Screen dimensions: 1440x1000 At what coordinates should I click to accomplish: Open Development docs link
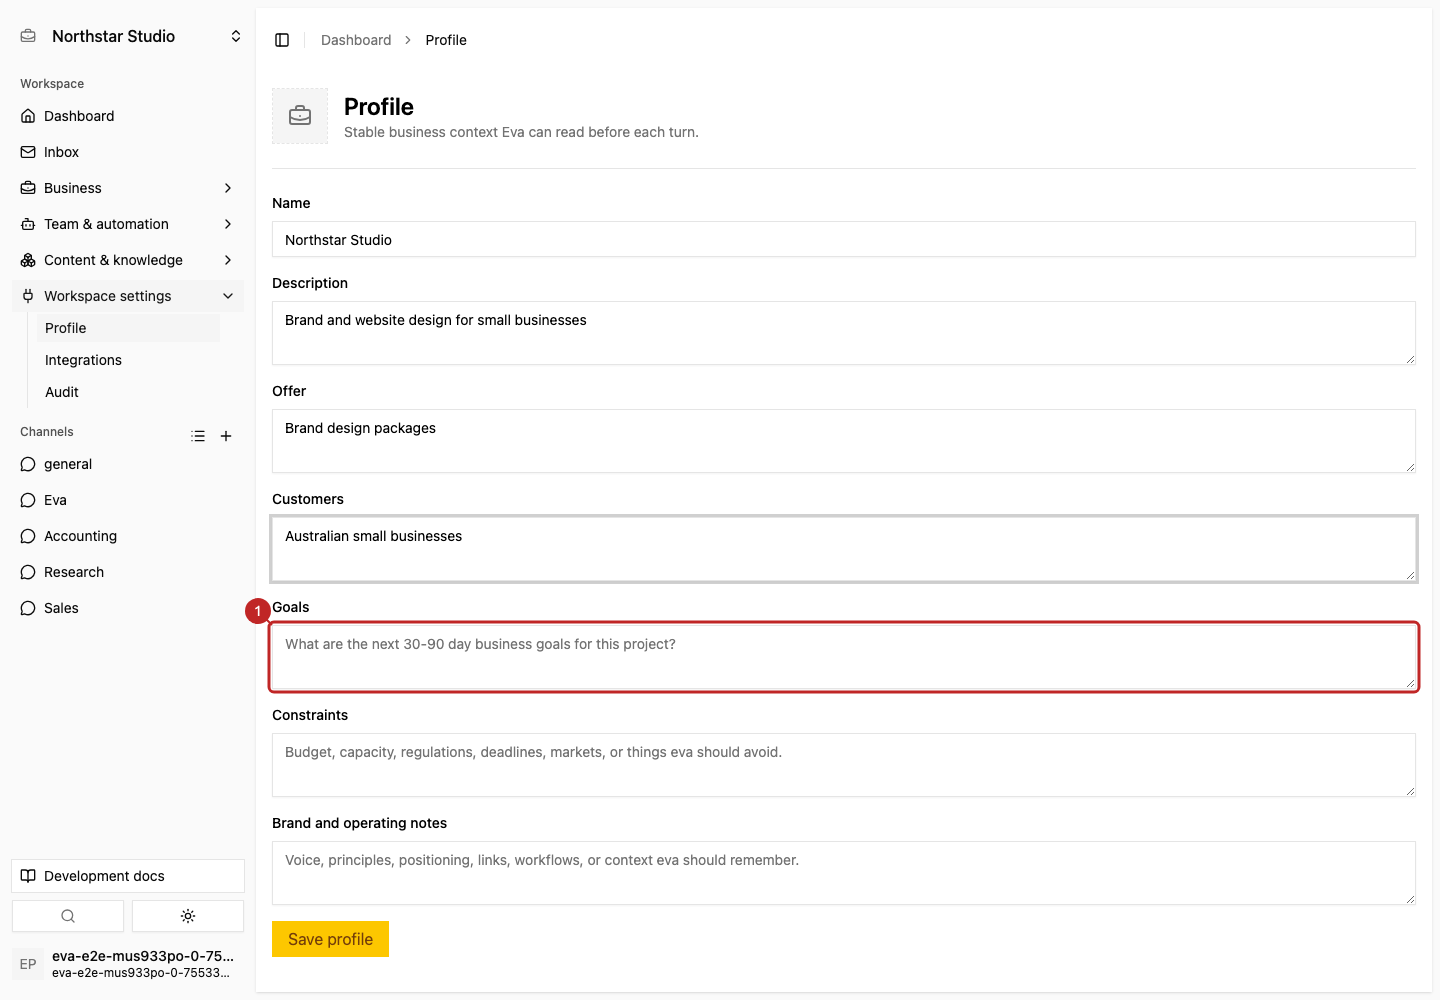(x=128, y=876)
